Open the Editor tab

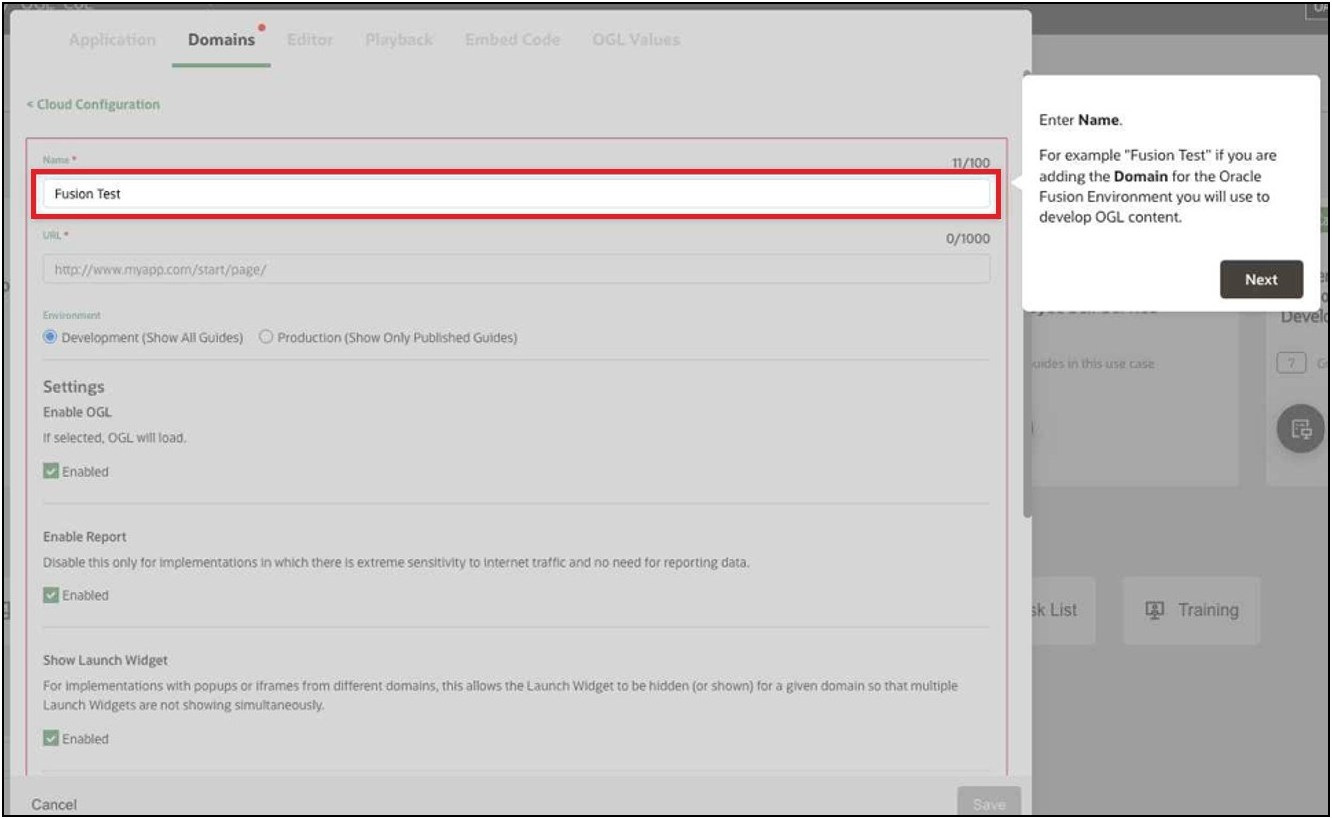coord(310,40)
